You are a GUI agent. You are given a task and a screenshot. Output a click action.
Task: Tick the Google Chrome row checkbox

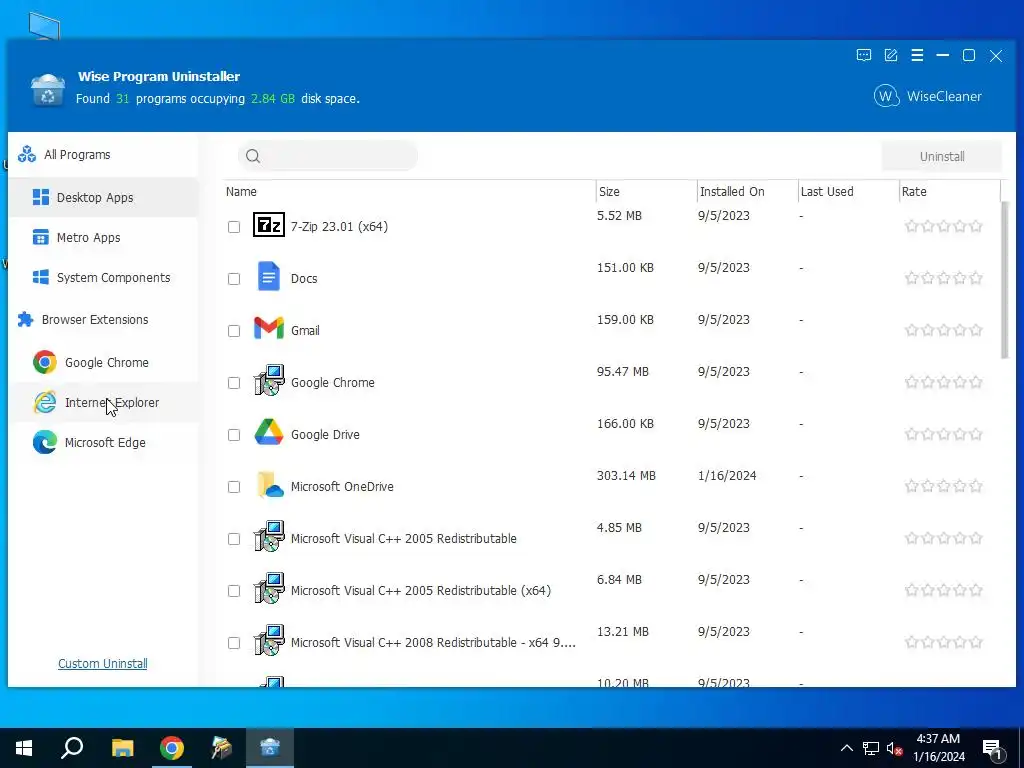point(234,383)
